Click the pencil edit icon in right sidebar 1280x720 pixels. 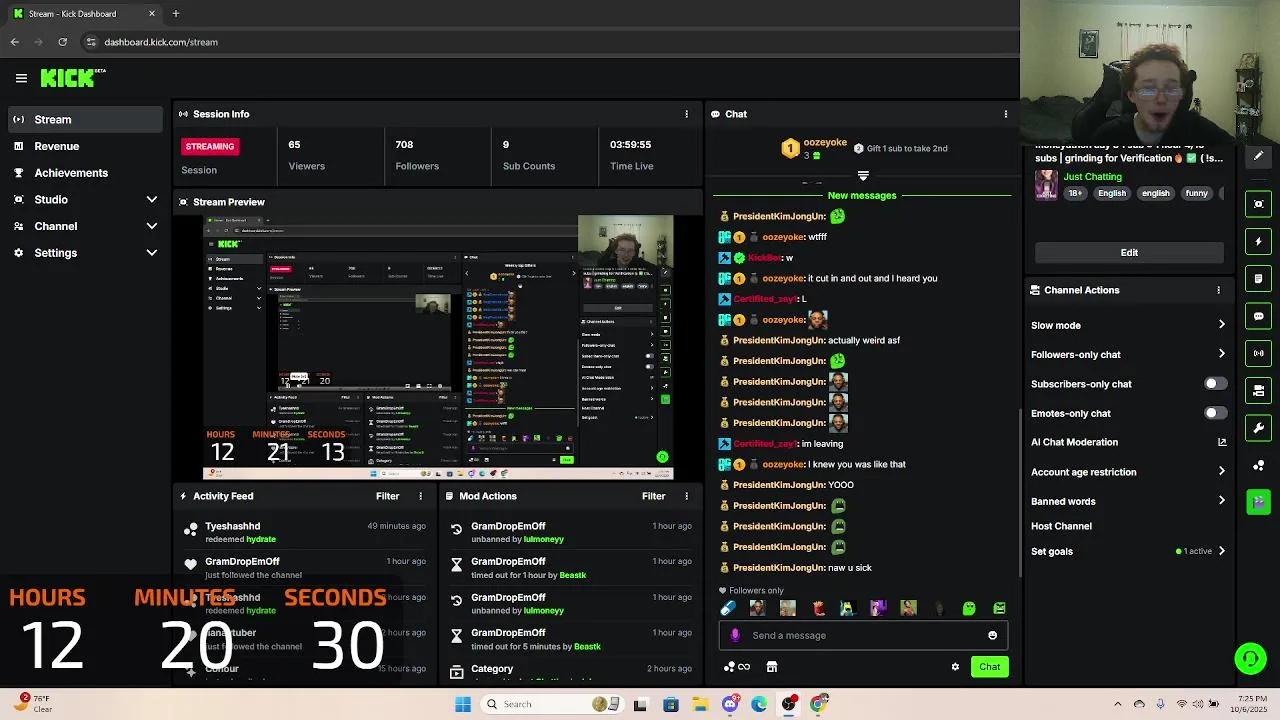[x=1258, y=156]
